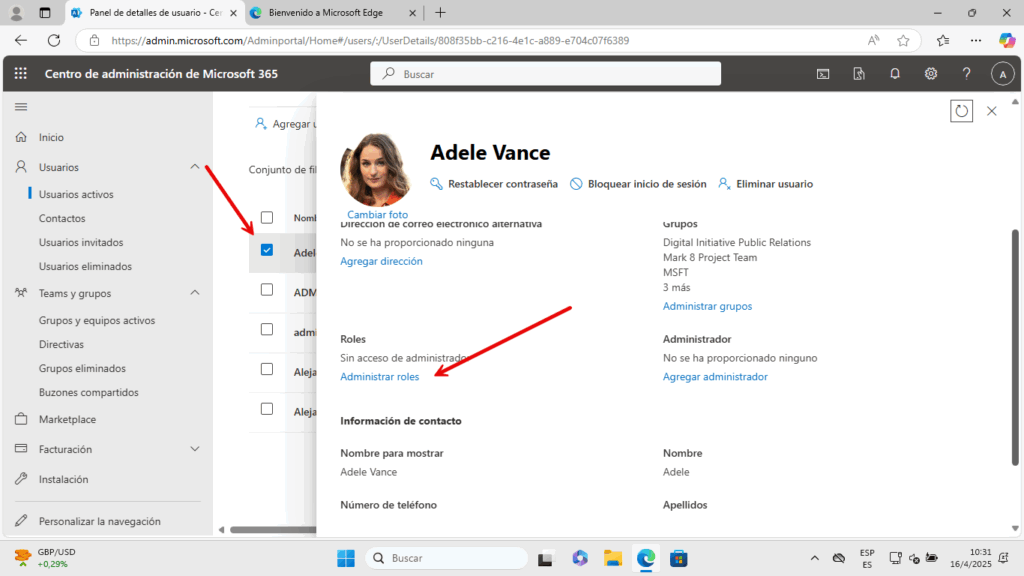Toggle the hamburger navigation menu
Screen dimensions: 1024x576
tap(21, 106)
